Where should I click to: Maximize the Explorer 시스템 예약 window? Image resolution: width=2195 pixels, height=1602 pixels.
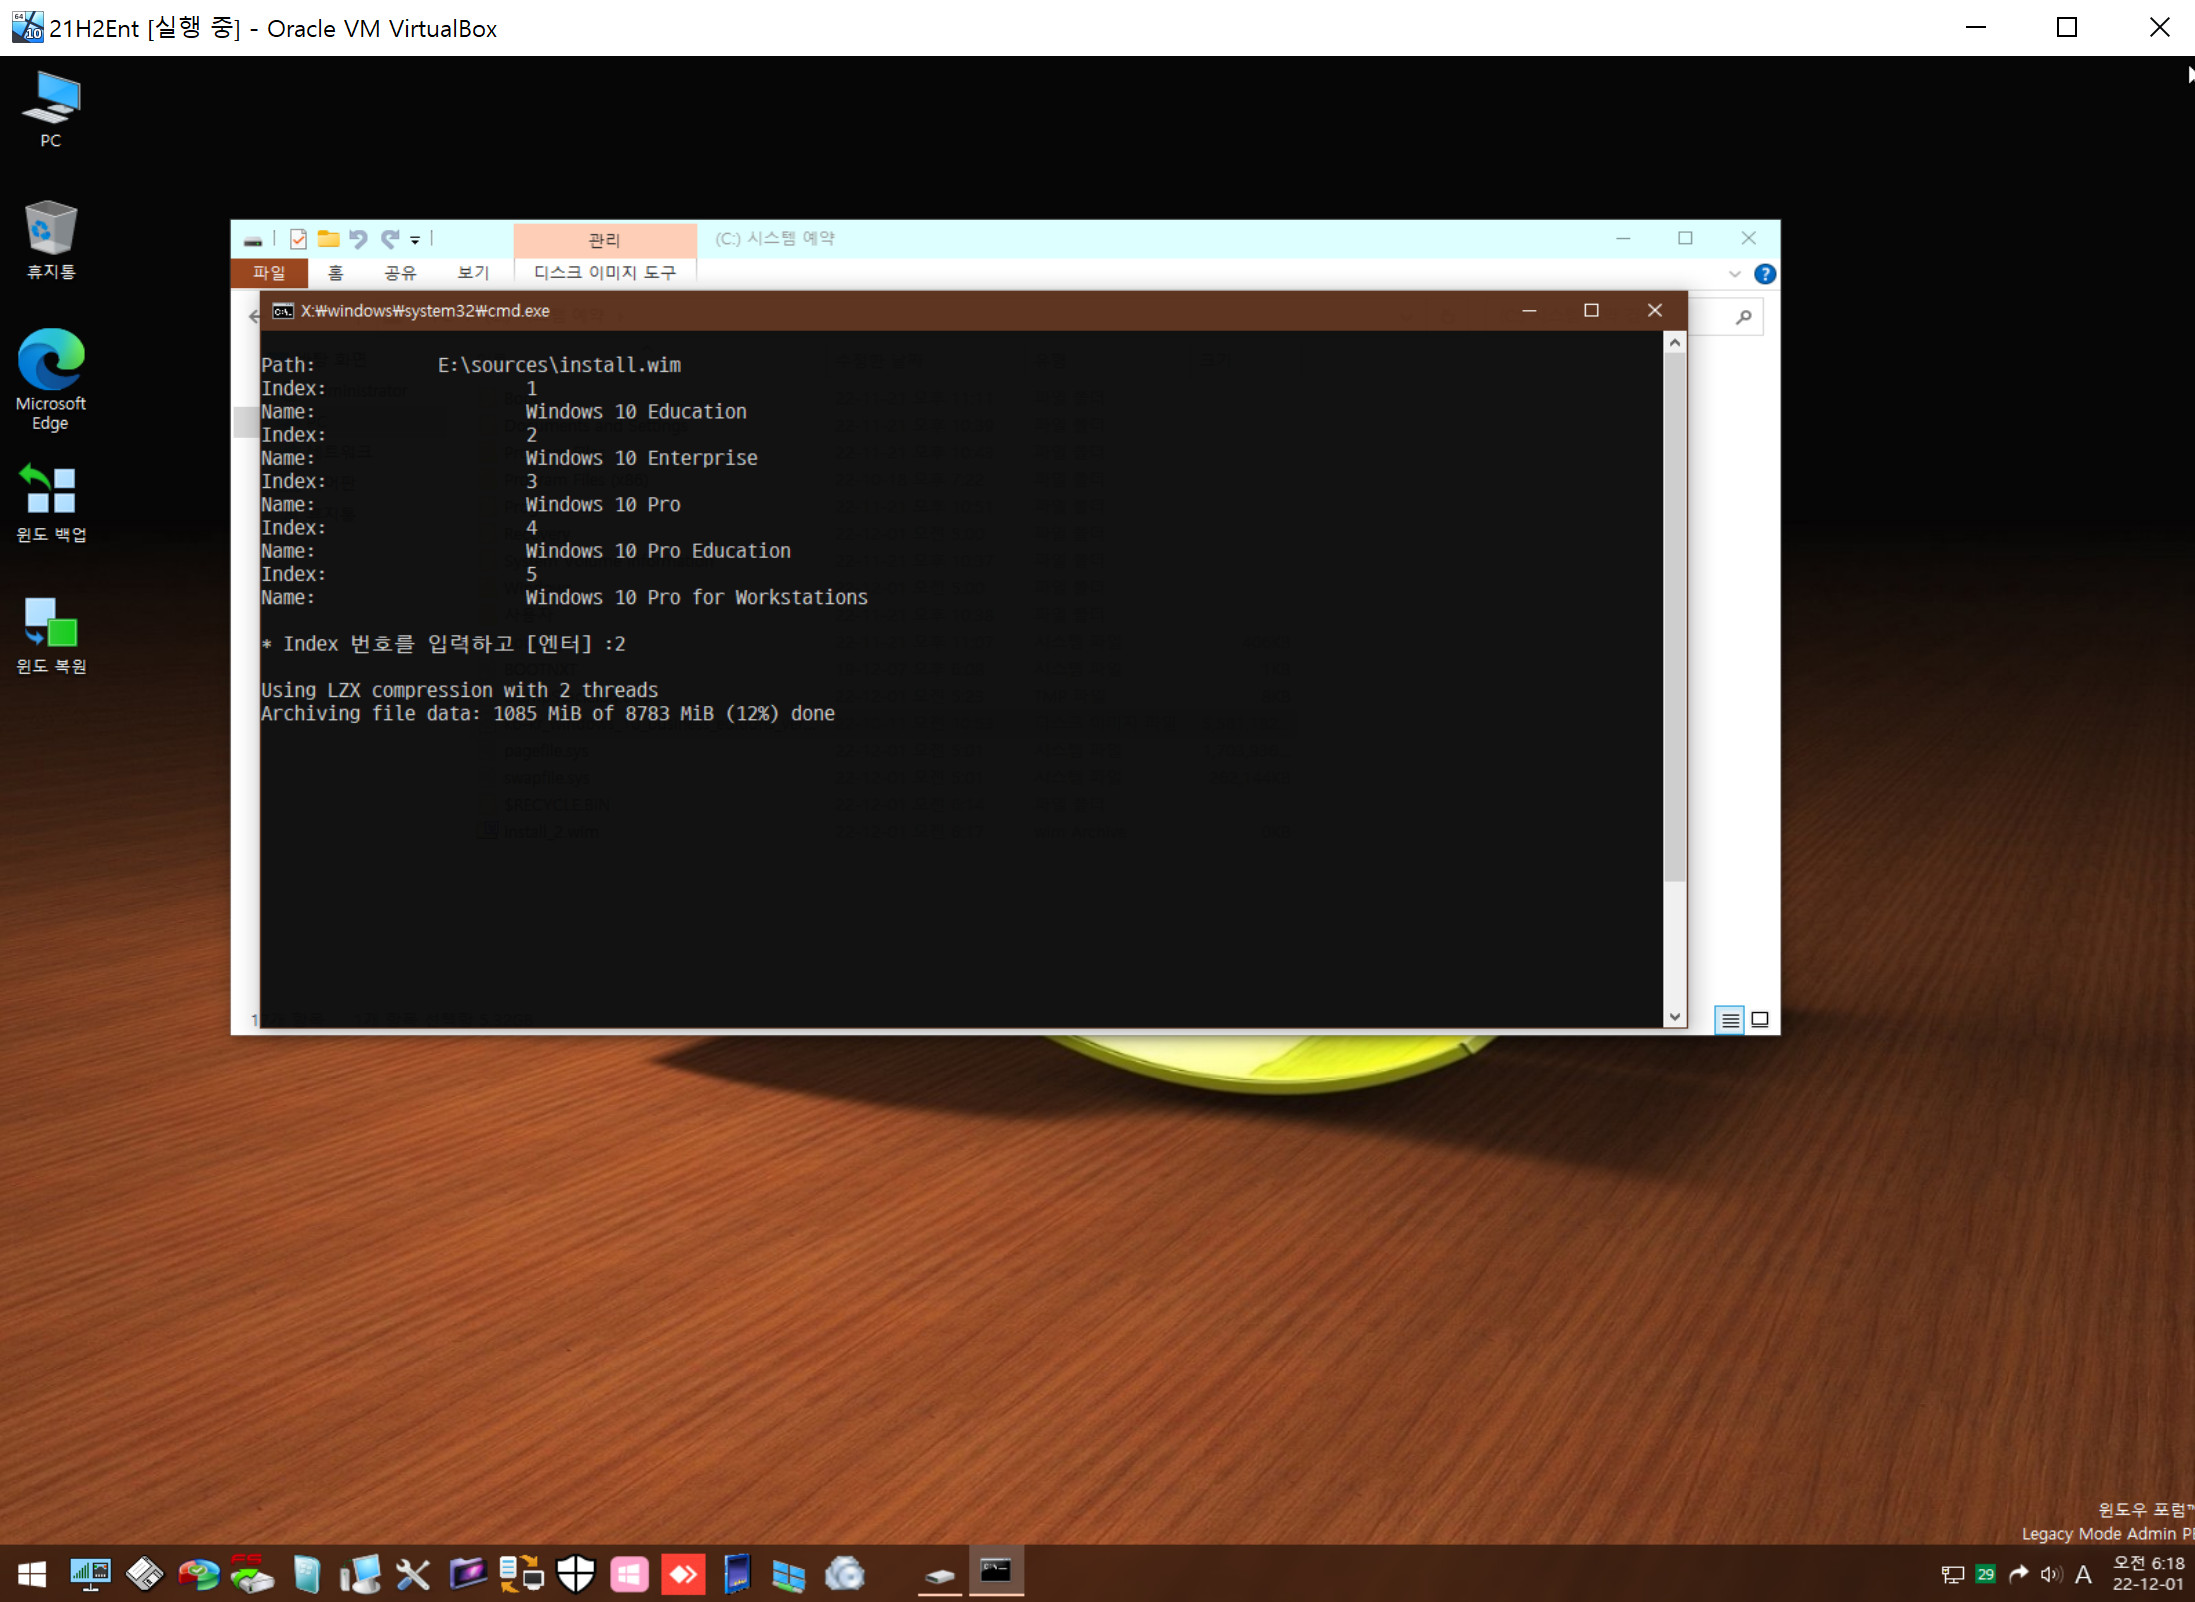[x=1685, y=238]
